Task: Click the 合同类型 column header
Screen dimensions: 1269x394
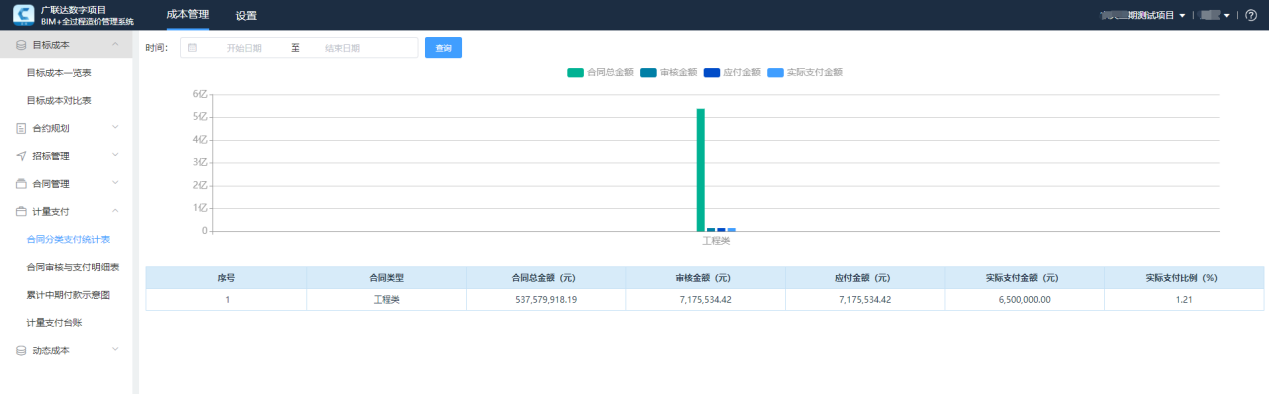Action: point(386,277)
